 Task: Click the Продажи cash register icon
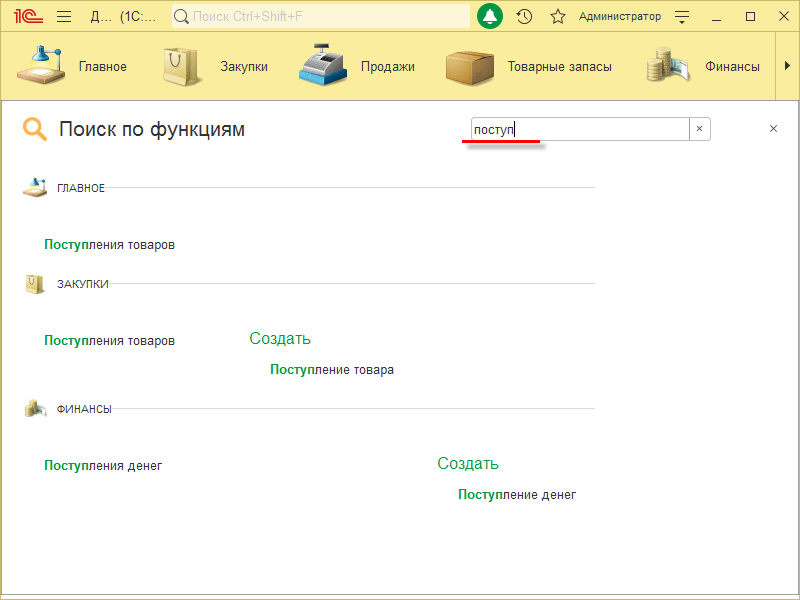323,65
